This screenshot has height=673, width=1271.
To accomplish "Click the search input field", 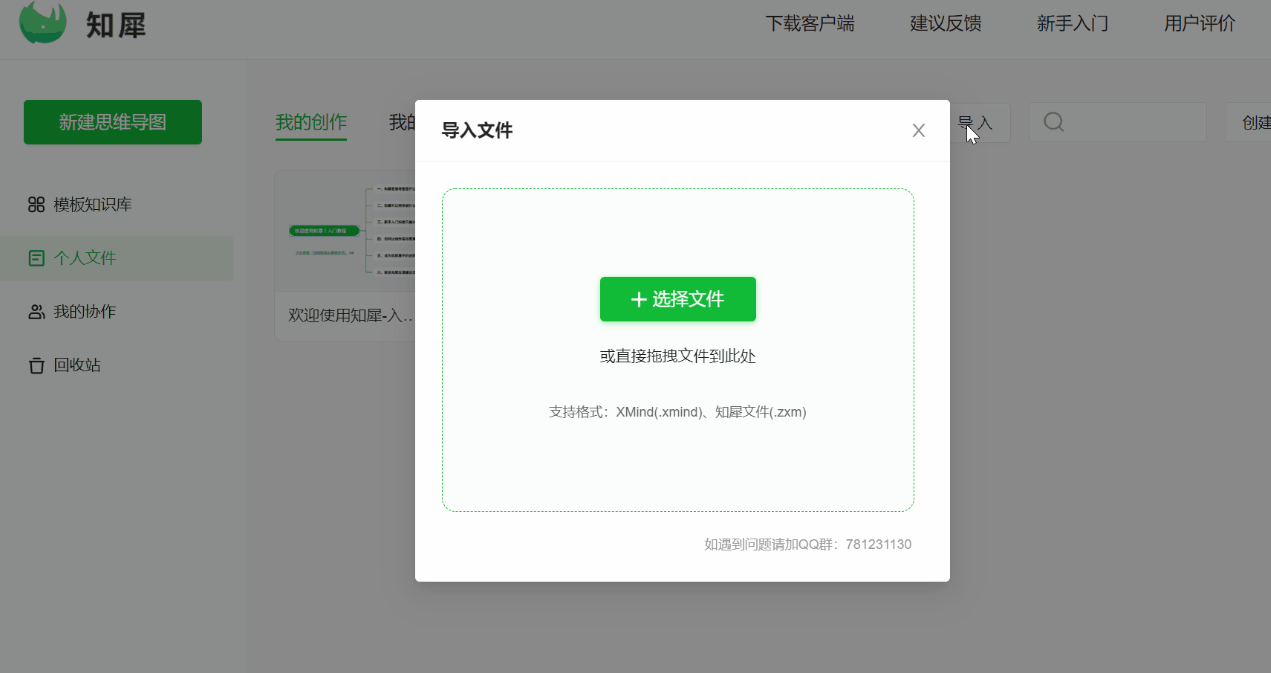I will pos(1118,122).
